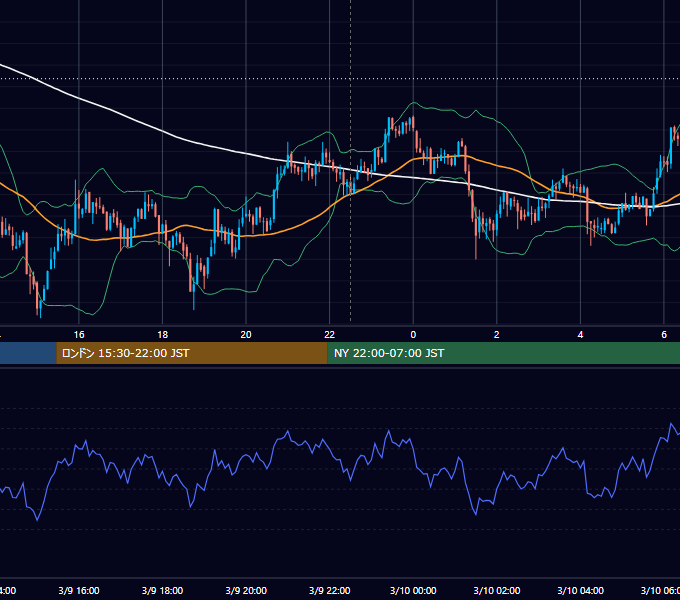Click the hour label 6 on the price chart axis
The image size is (680, 600).
point(664,335)
